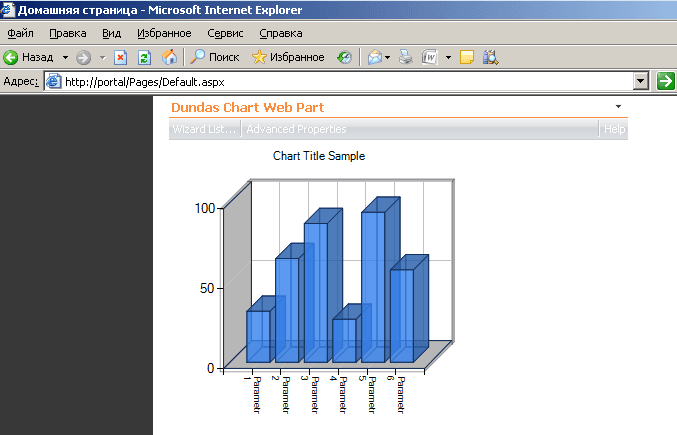The width and height of the screenshot is (677, 435).
Task: Click the green Back arrow icon
Action: pos(10,57)
